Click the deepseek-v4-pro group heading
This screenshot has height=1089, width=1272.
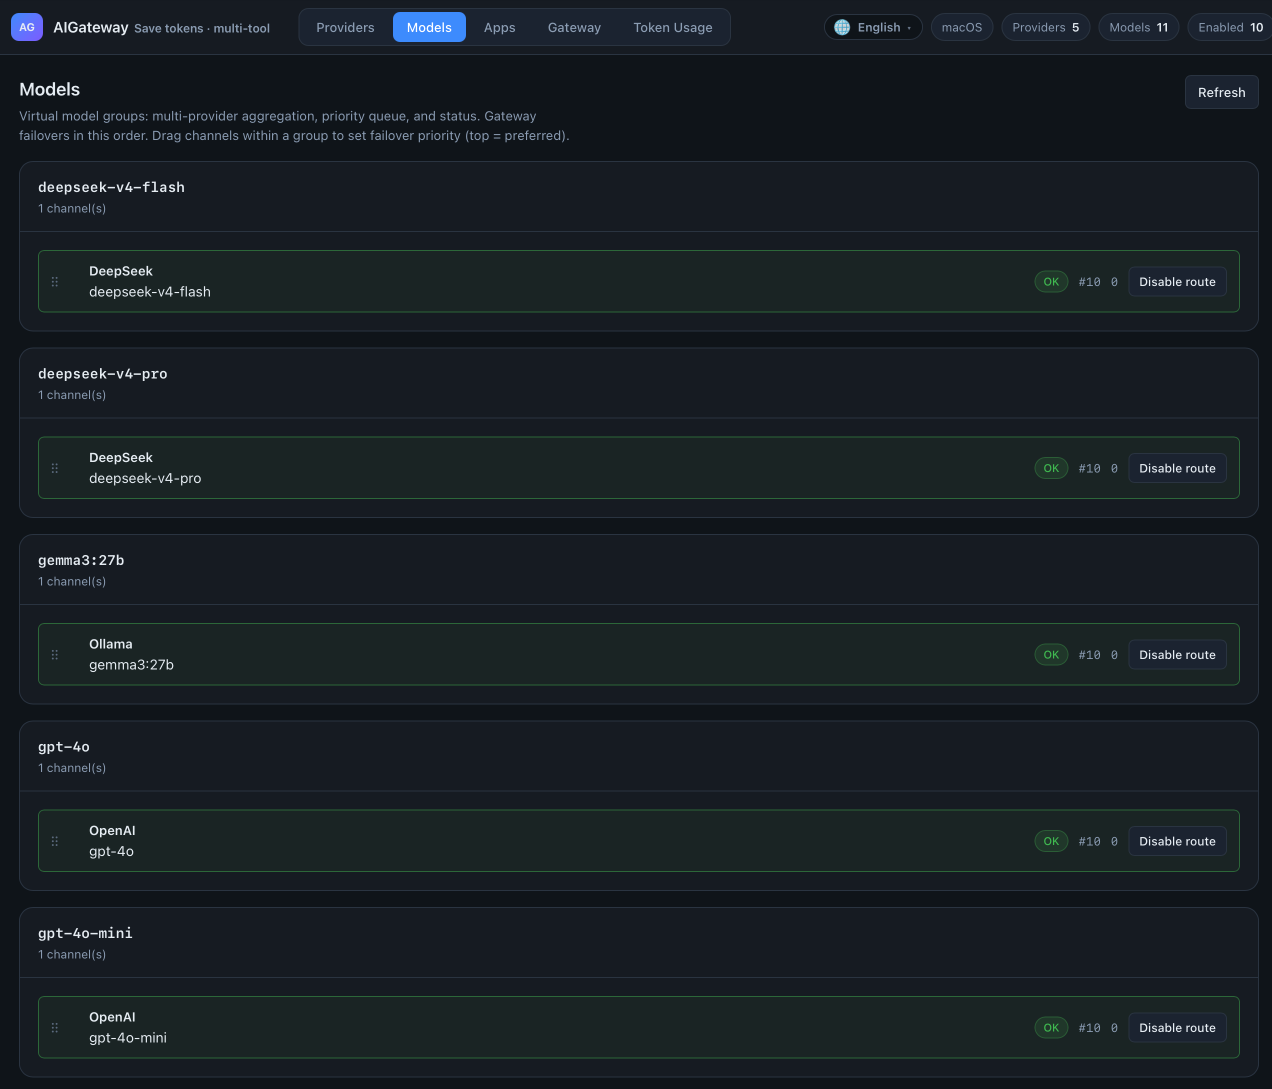(x=103, y=374)
